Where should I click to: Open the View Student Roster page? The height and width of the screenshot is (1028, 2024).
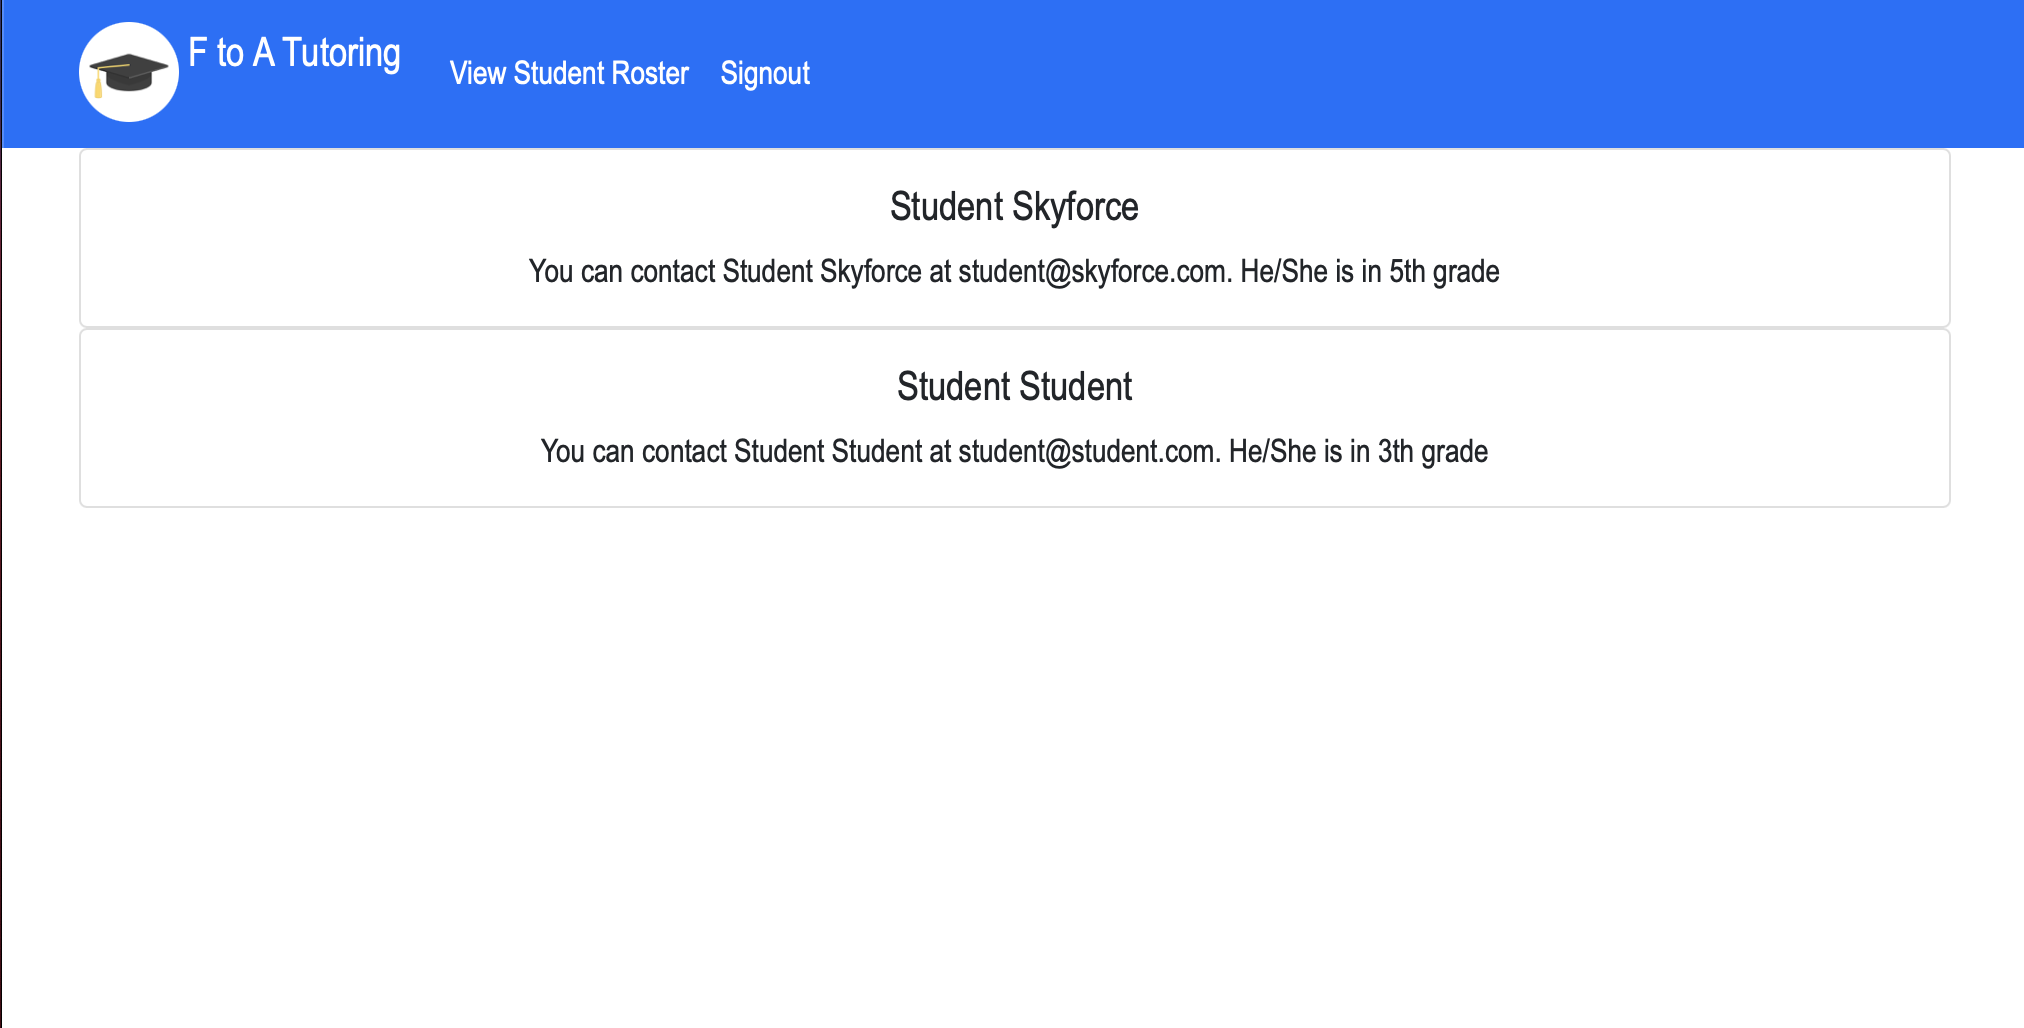click(569, 73)
